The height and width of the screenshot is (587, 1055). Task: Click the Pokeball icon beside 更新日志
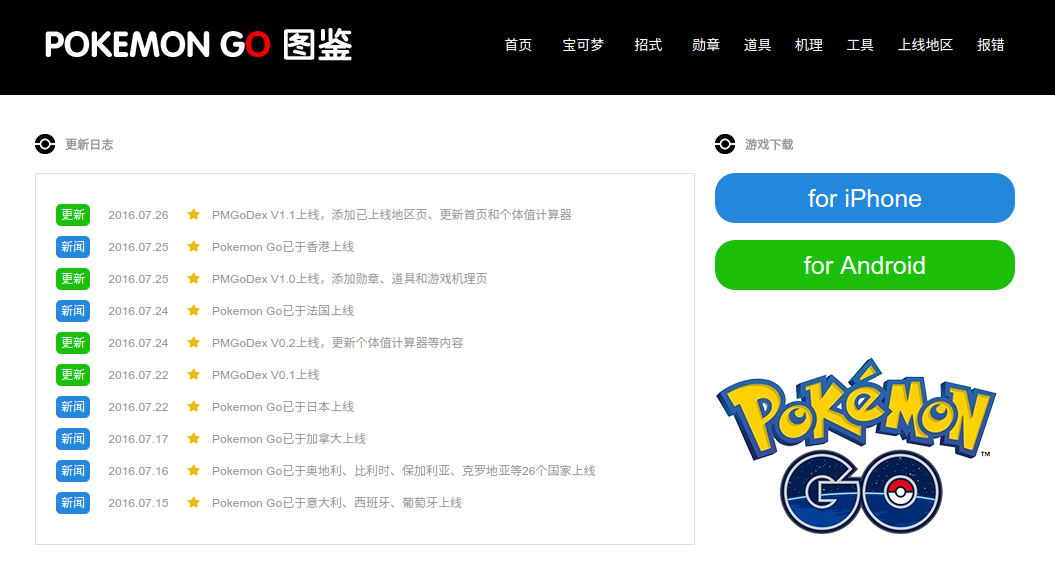pyautogui.click(x=45, y=144)
